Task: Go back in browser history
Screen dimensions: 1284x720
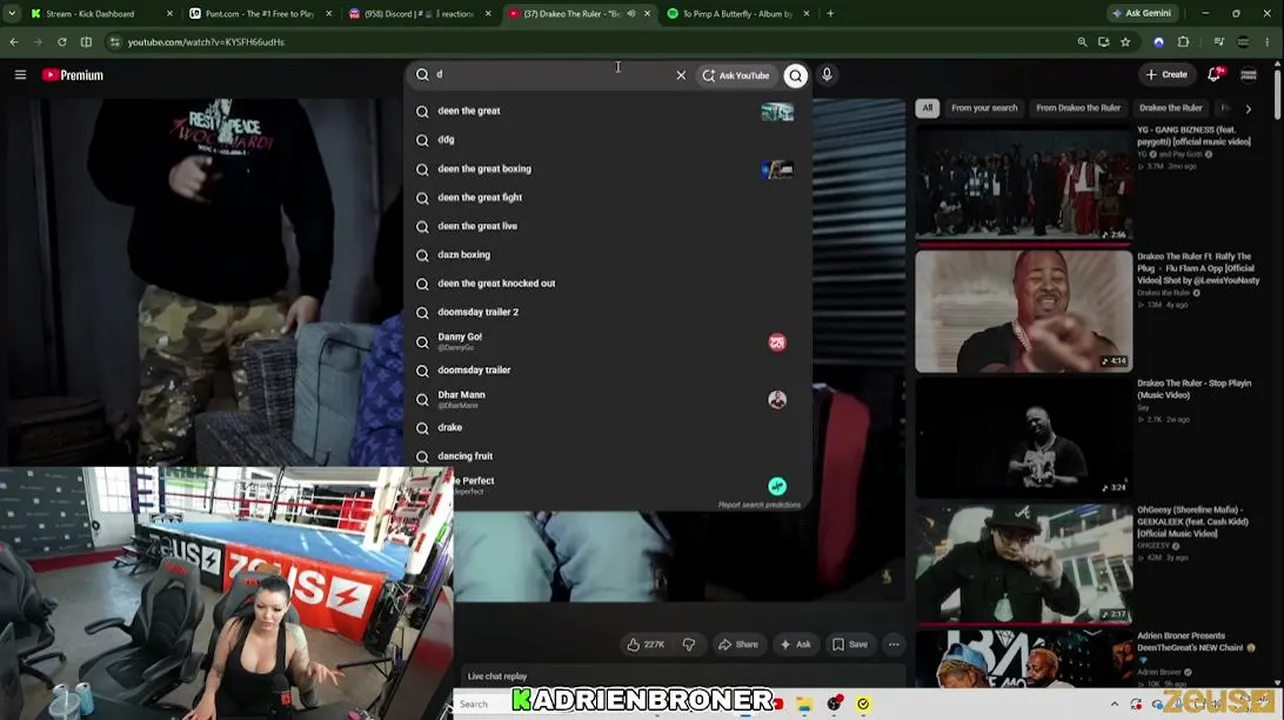Action: 14,42
